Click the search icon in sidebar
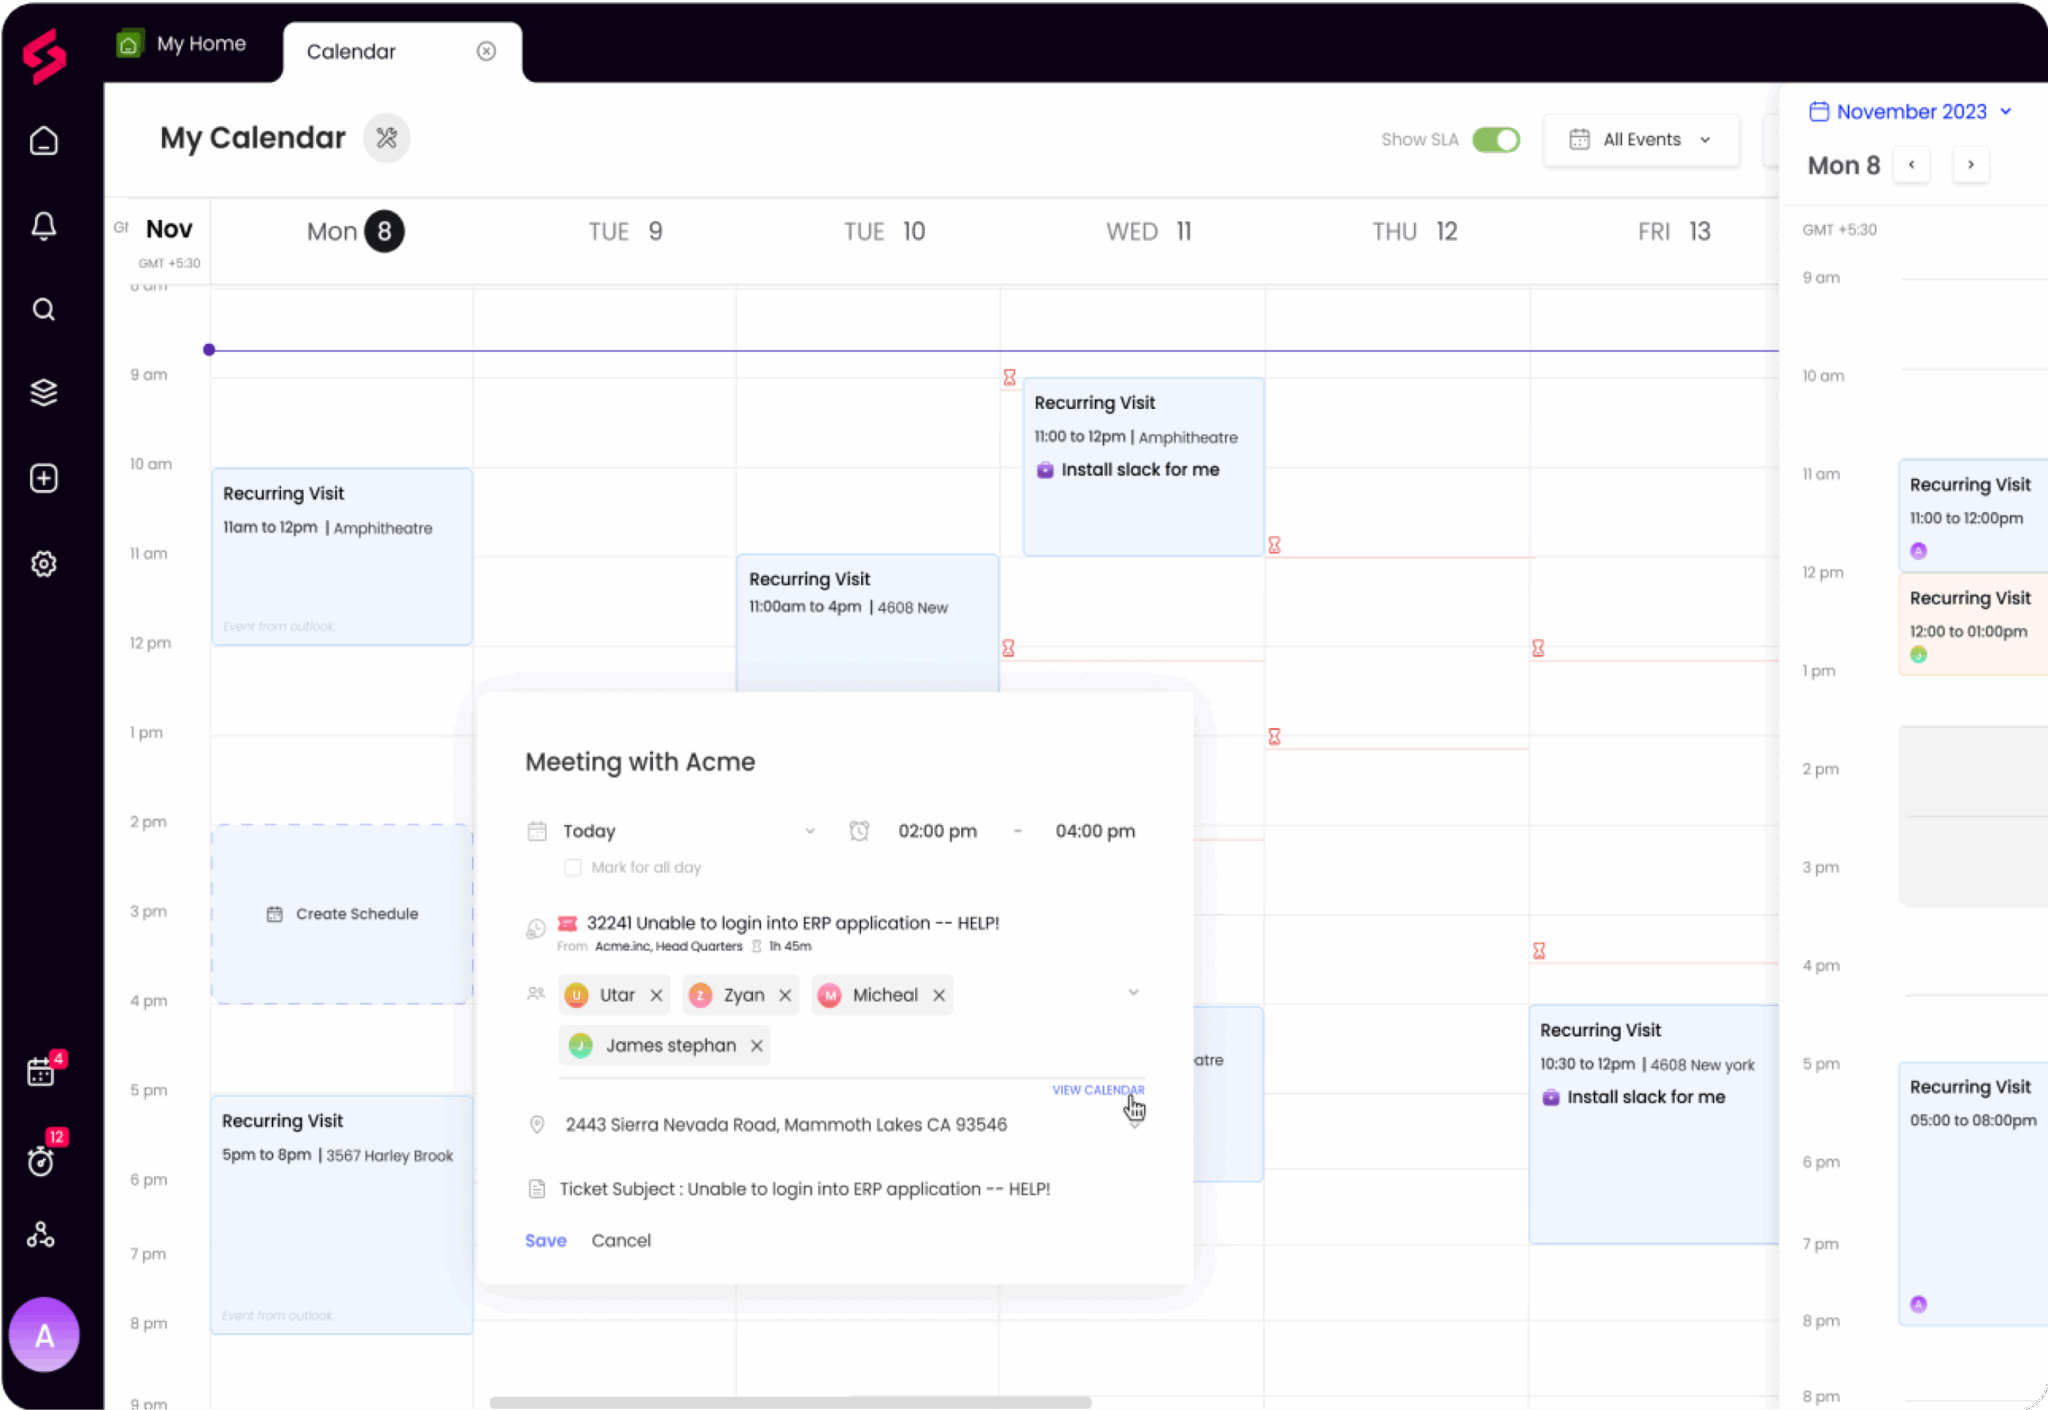This screenshot has height=1410, width=2048. 43,310
